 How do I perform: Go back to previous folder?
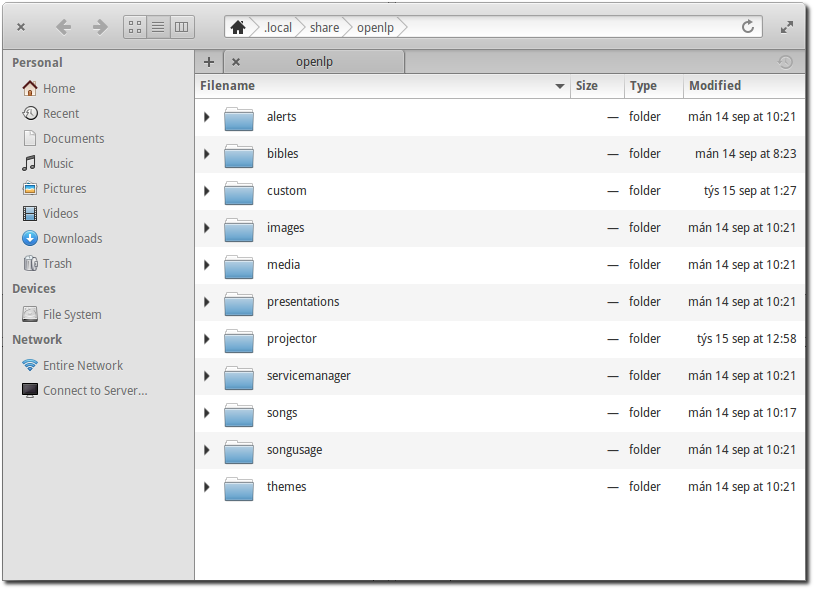[63, 27]
